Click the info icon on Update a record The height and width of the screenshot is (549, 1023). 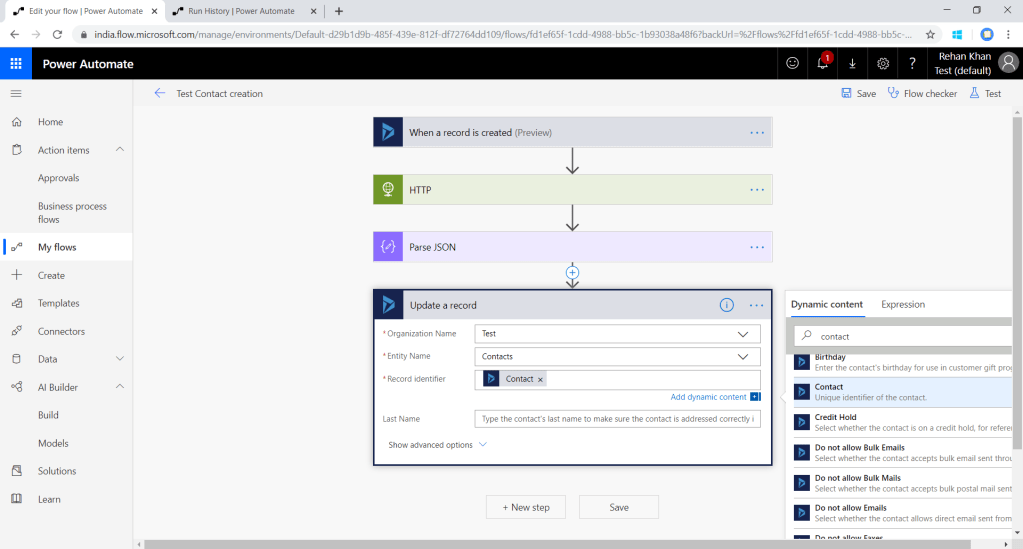(x=727, y=305)
